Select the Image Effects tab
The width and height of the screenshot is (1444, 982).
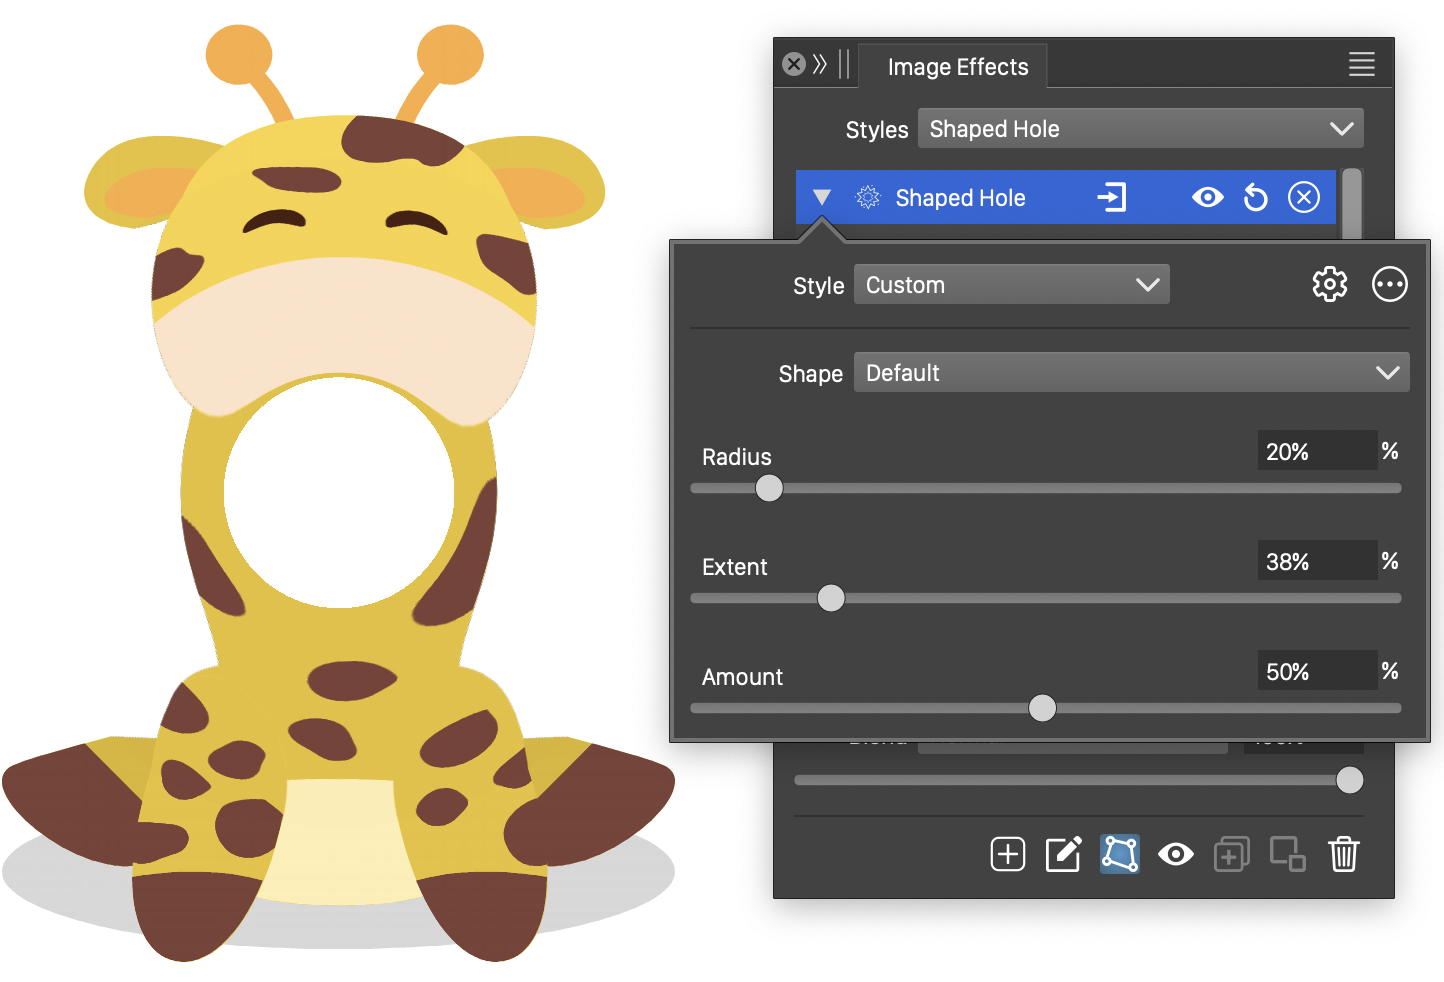pyautogui.click(x=957, y=67)
